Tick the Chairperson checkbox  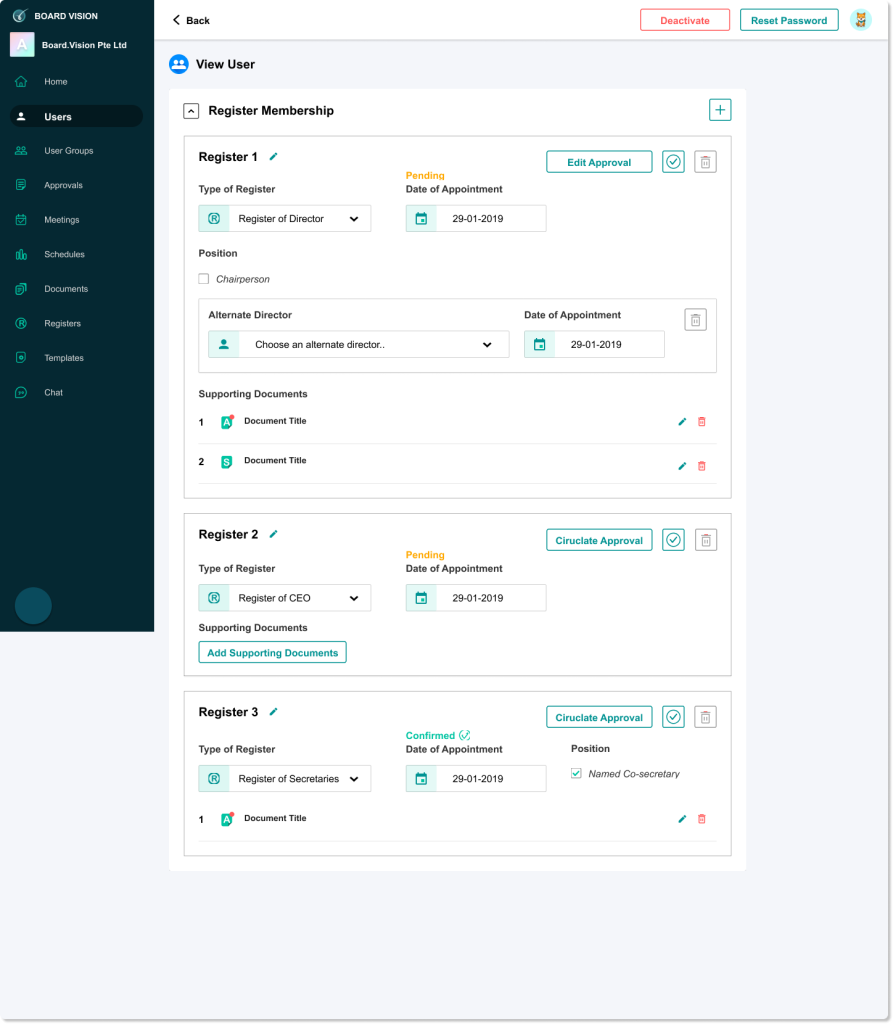[204, 279]
